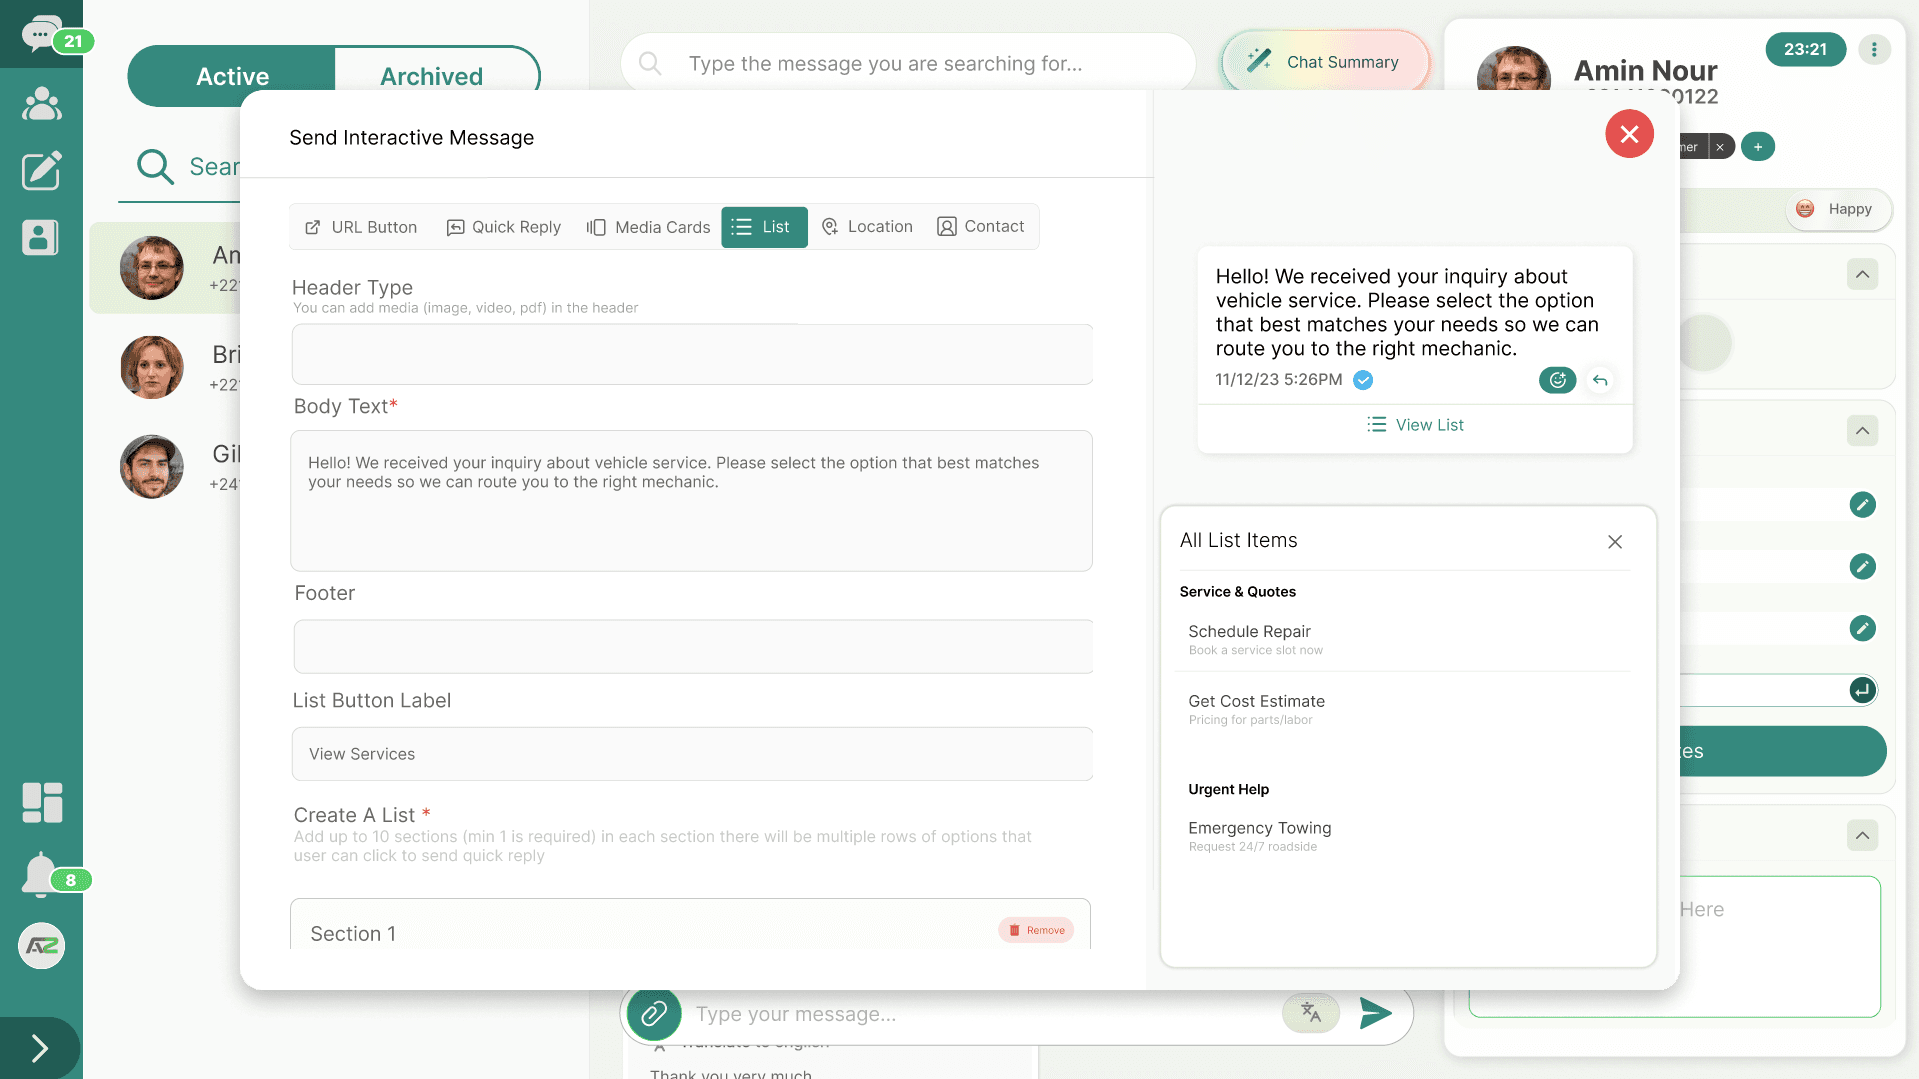
Task: Collapse the bottom right panel section chevron
Action: pyautogui.click(x=1862, y=835)
